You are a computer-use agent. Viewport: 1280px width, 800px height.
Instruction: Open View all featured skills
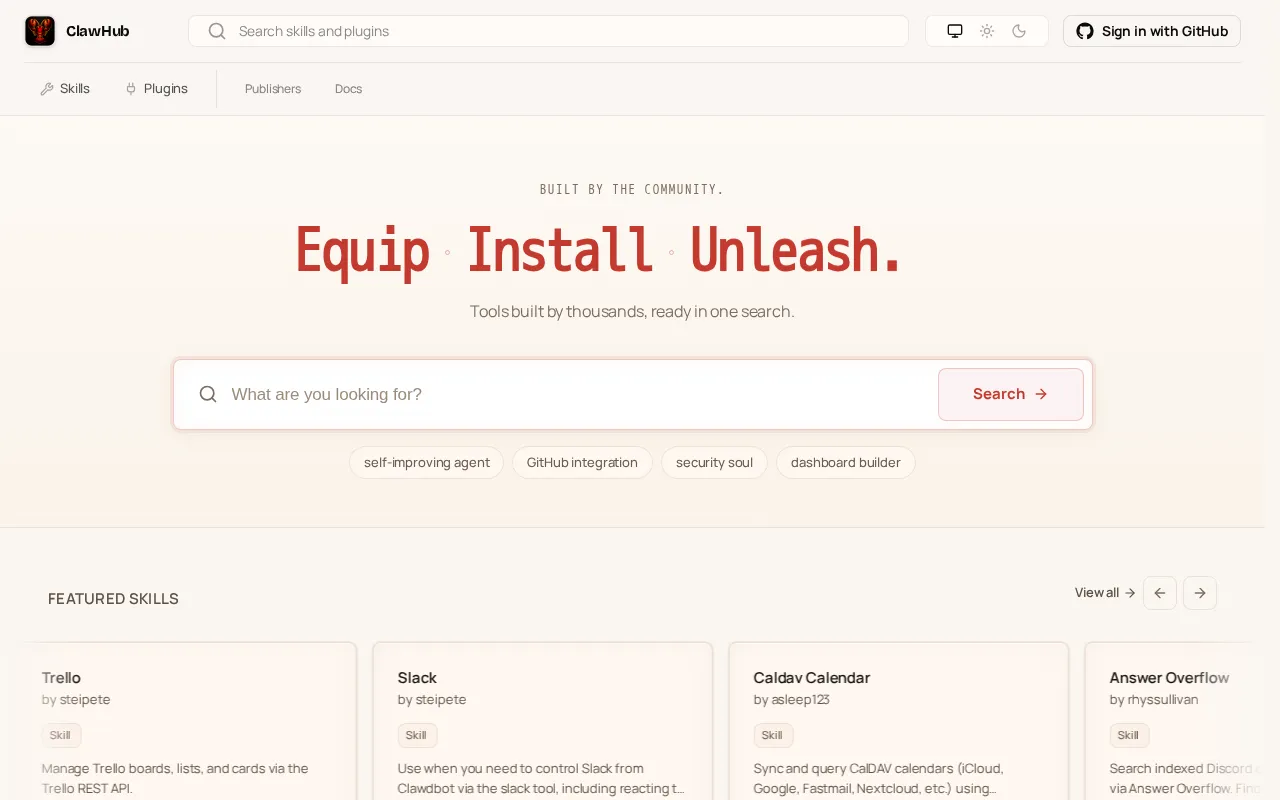[x=1105, y=593]
